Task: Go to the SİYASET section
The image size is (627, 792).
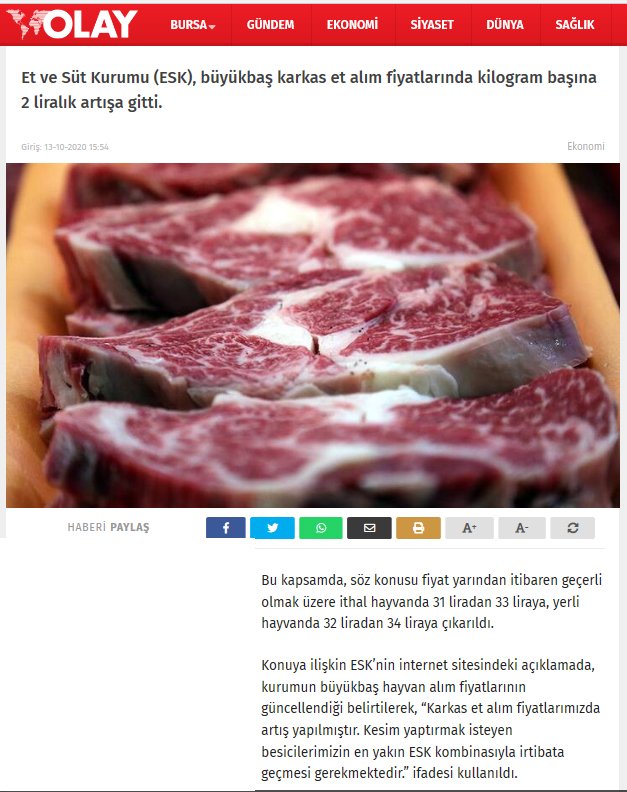Action: click(432, 24)
